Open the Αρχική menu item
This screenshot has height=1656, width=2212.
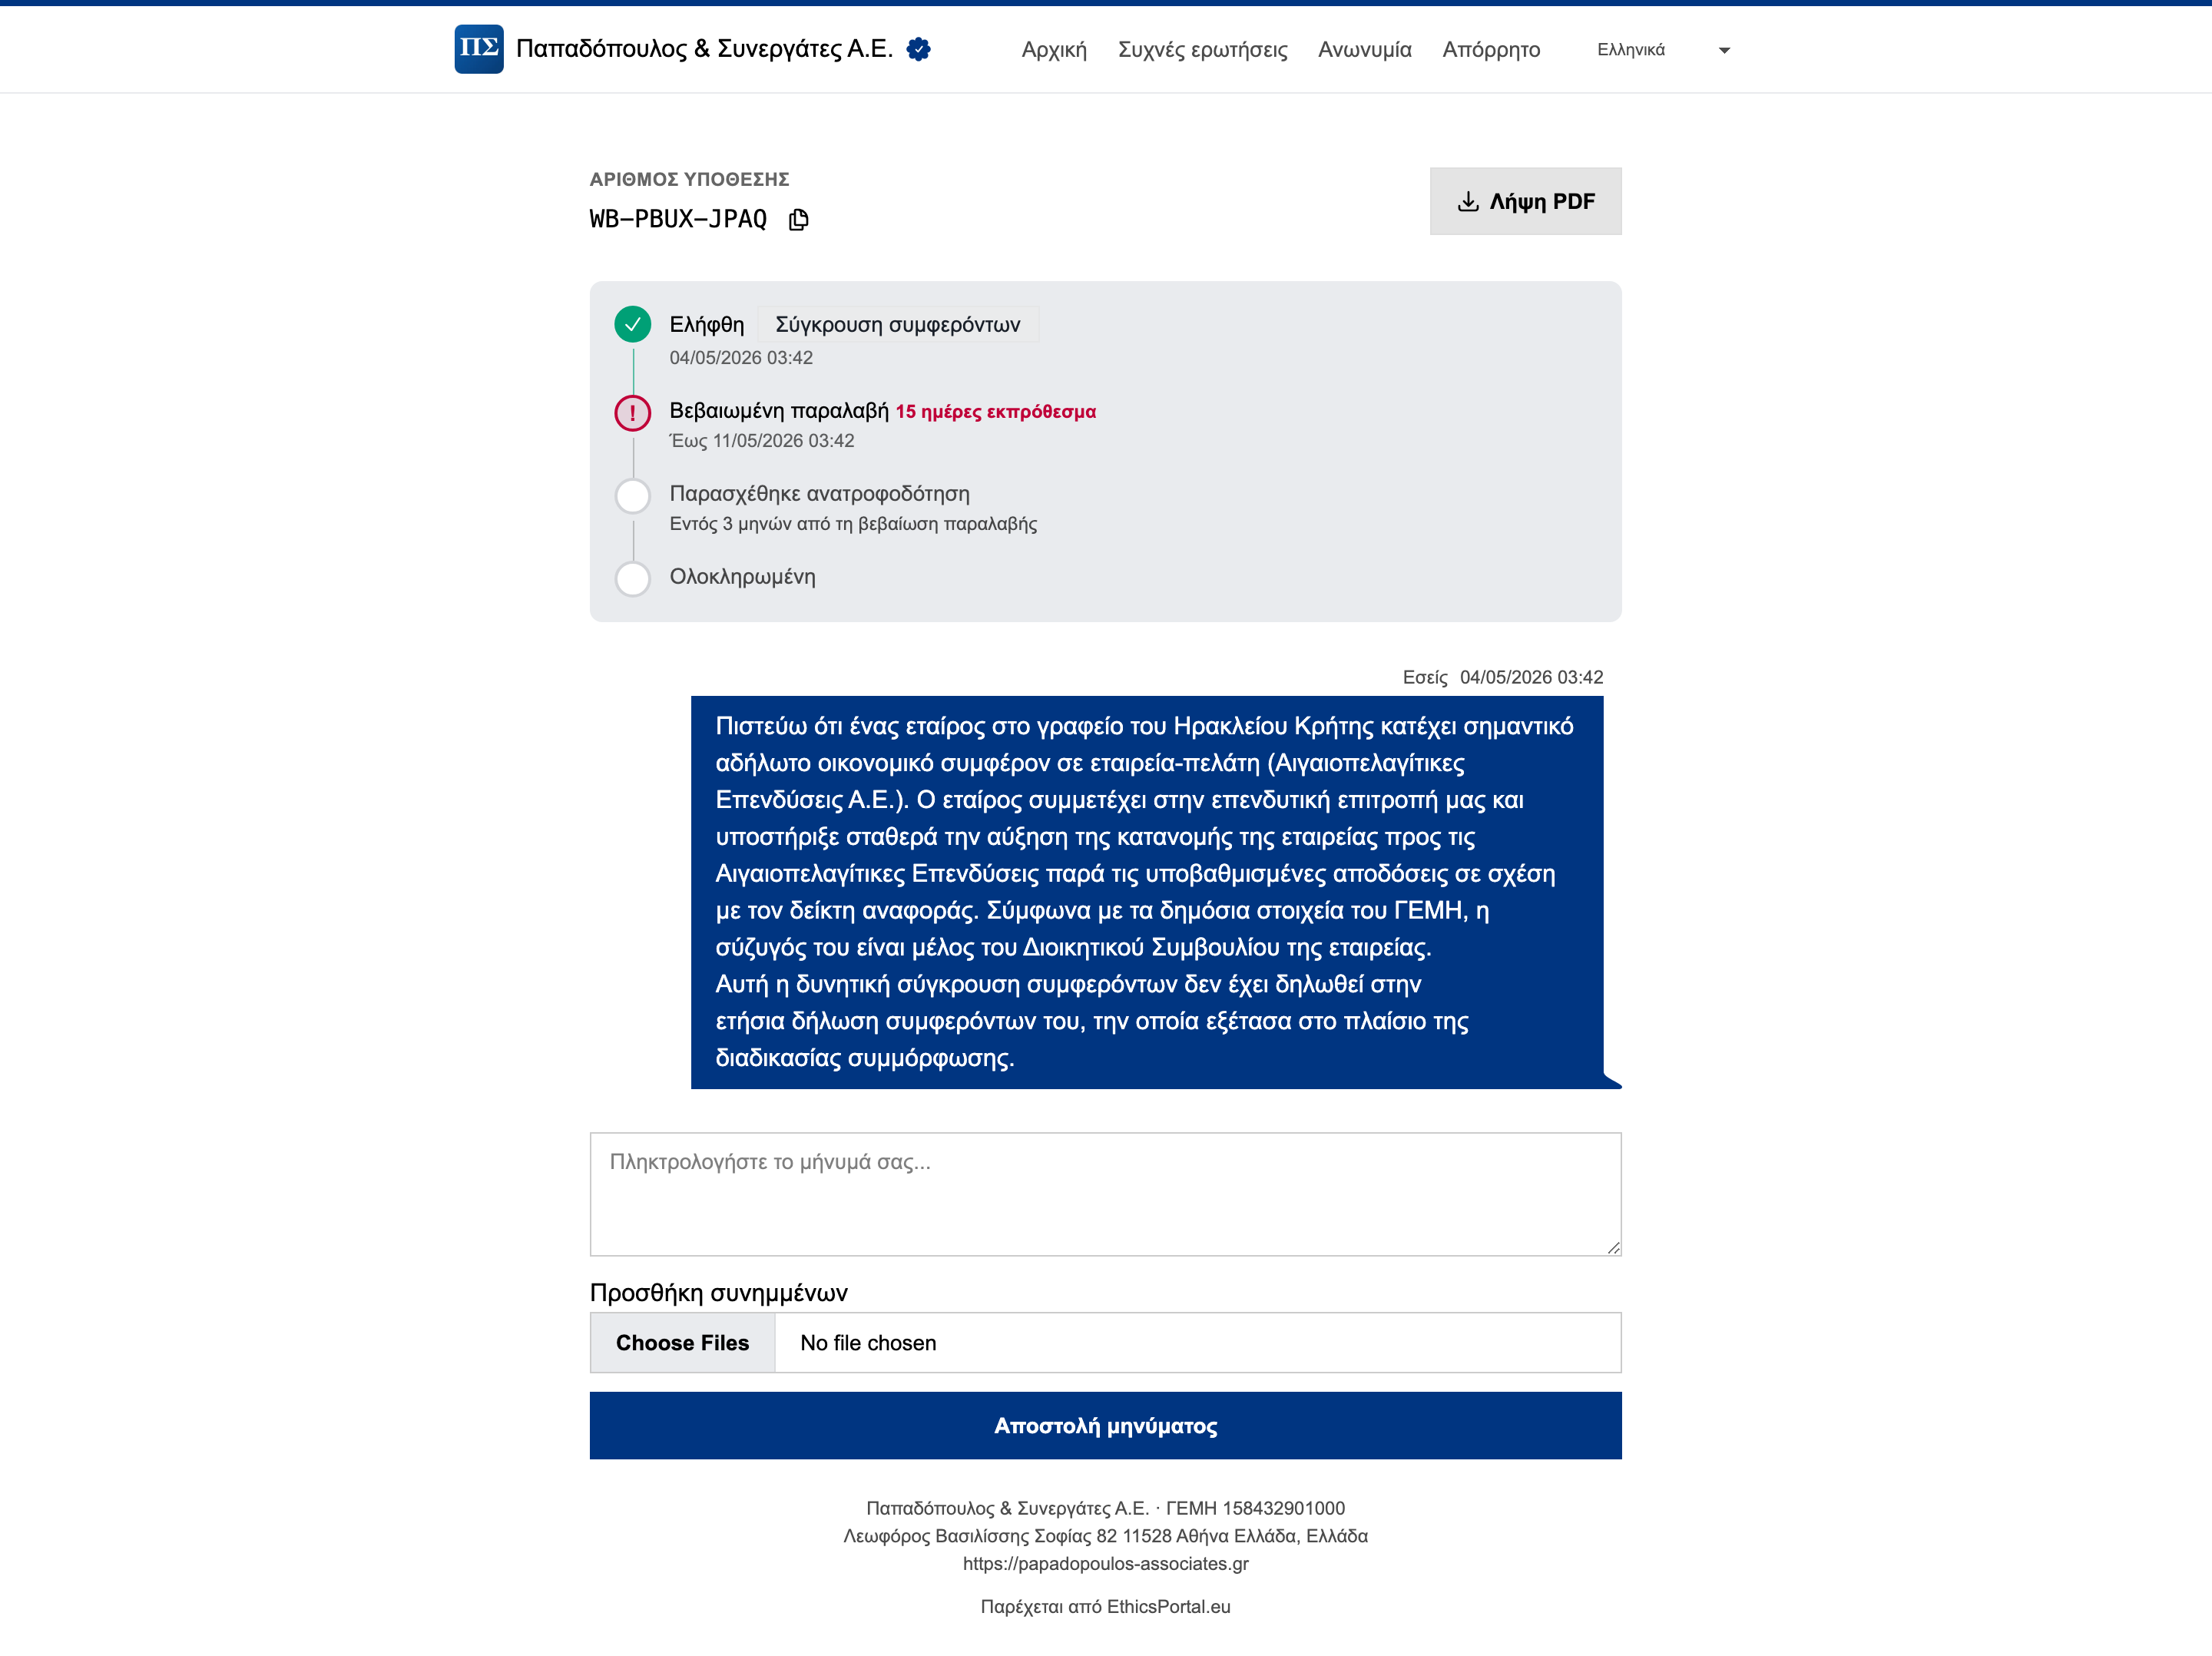(1054, 50)
